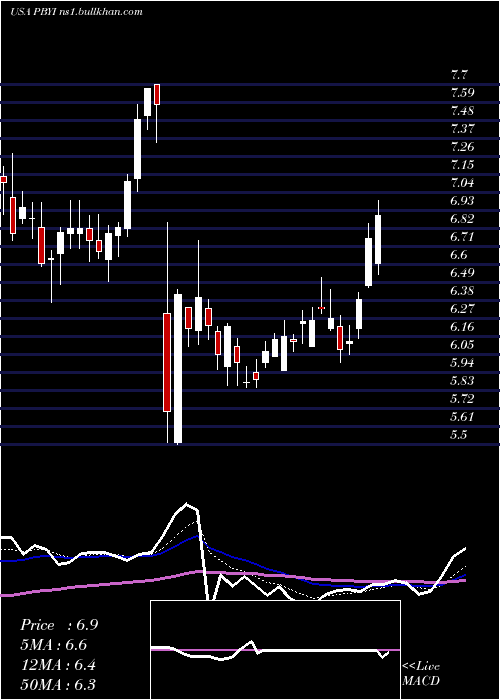500x700 pixels.
Task: Click the MACD inset chart box
Action: [275, 650]
